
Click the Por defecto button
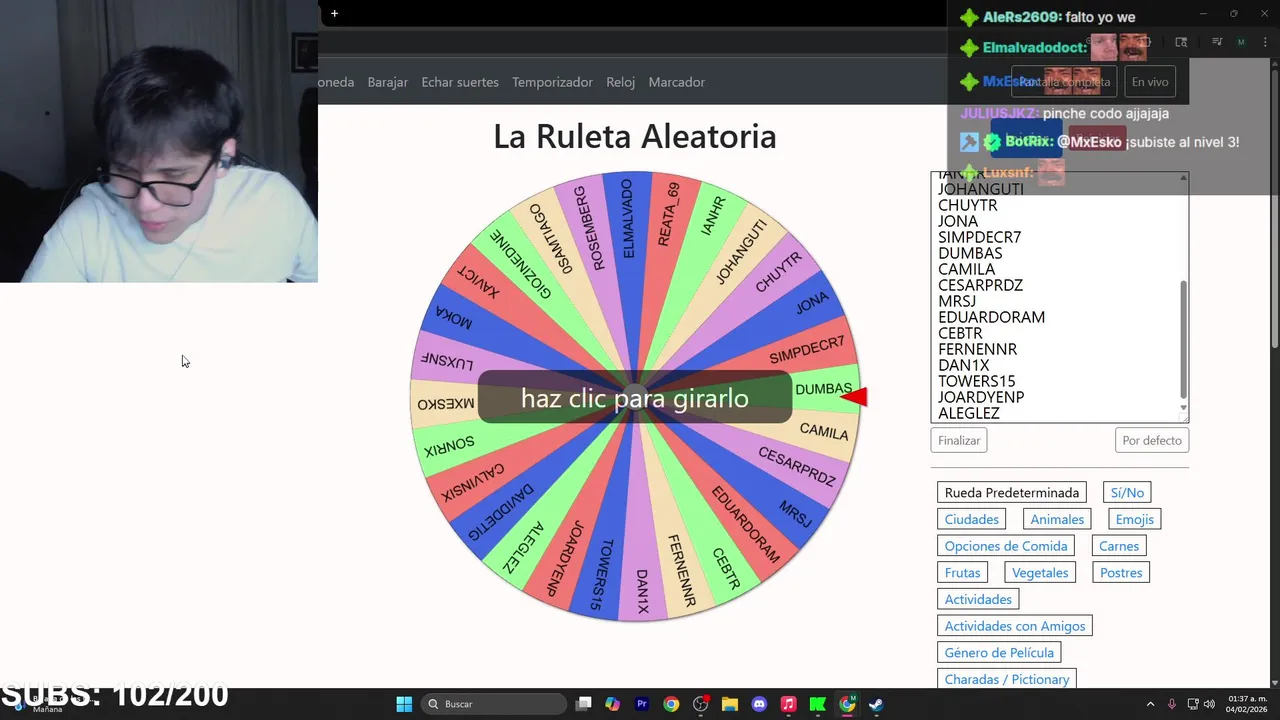1152,440
